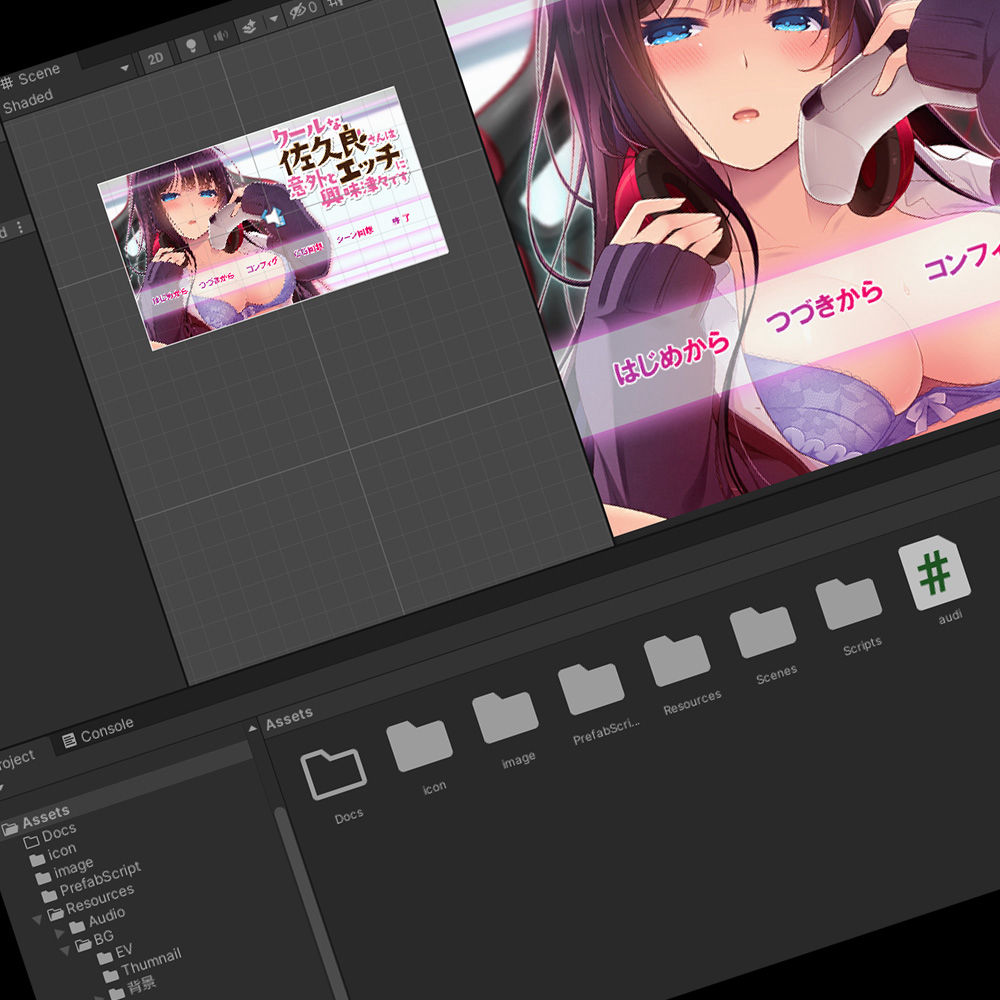
Task: Select the title canvas image in Scene view
Action: [x=273, y=218]
